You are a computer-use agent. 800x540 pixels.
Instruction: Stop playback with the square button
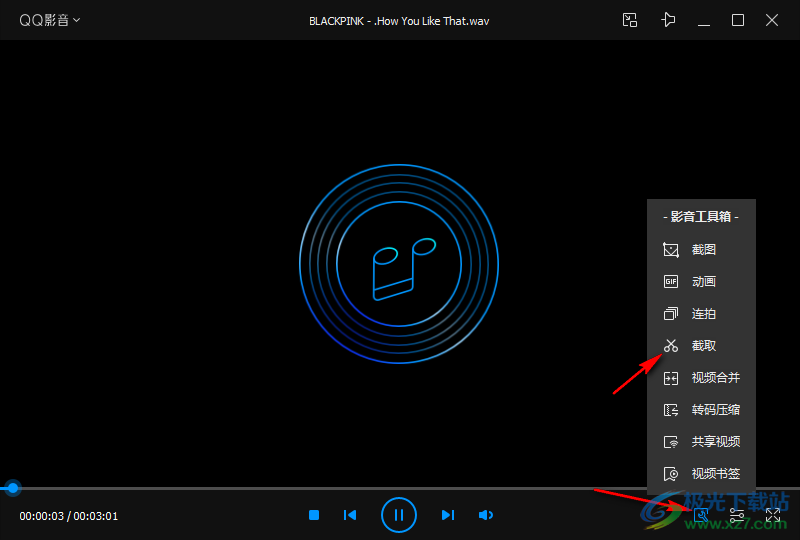pos(314,515)
